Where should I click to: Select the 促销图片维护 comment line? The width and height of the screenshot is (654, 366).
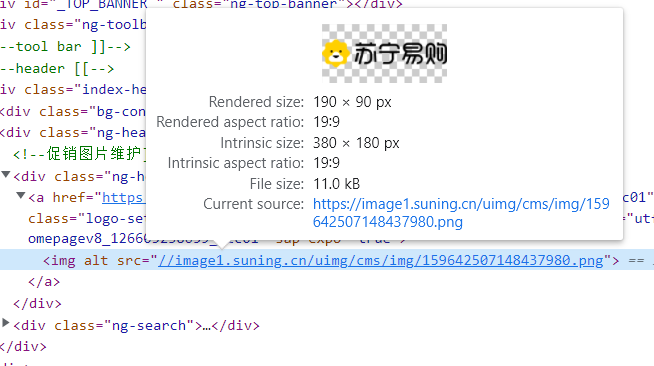79,154
